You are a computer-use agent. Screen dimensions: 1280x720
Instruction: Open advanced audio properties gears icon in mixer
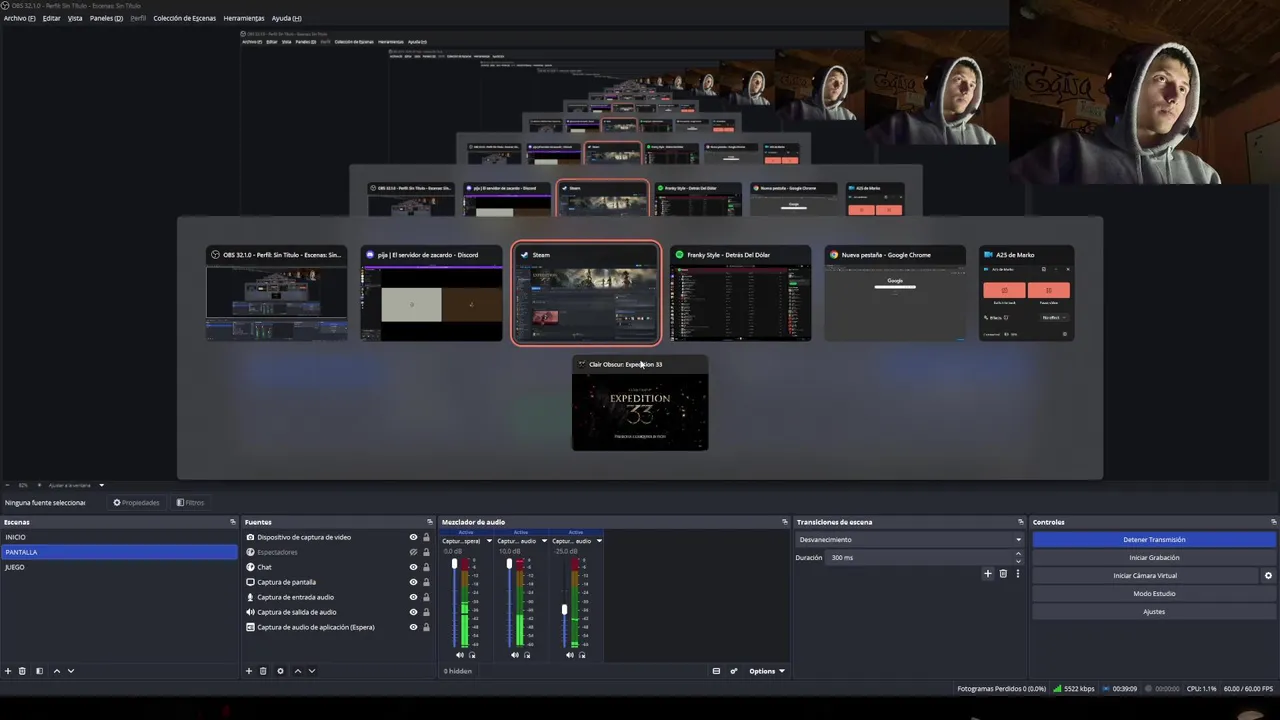coord(733,671)
